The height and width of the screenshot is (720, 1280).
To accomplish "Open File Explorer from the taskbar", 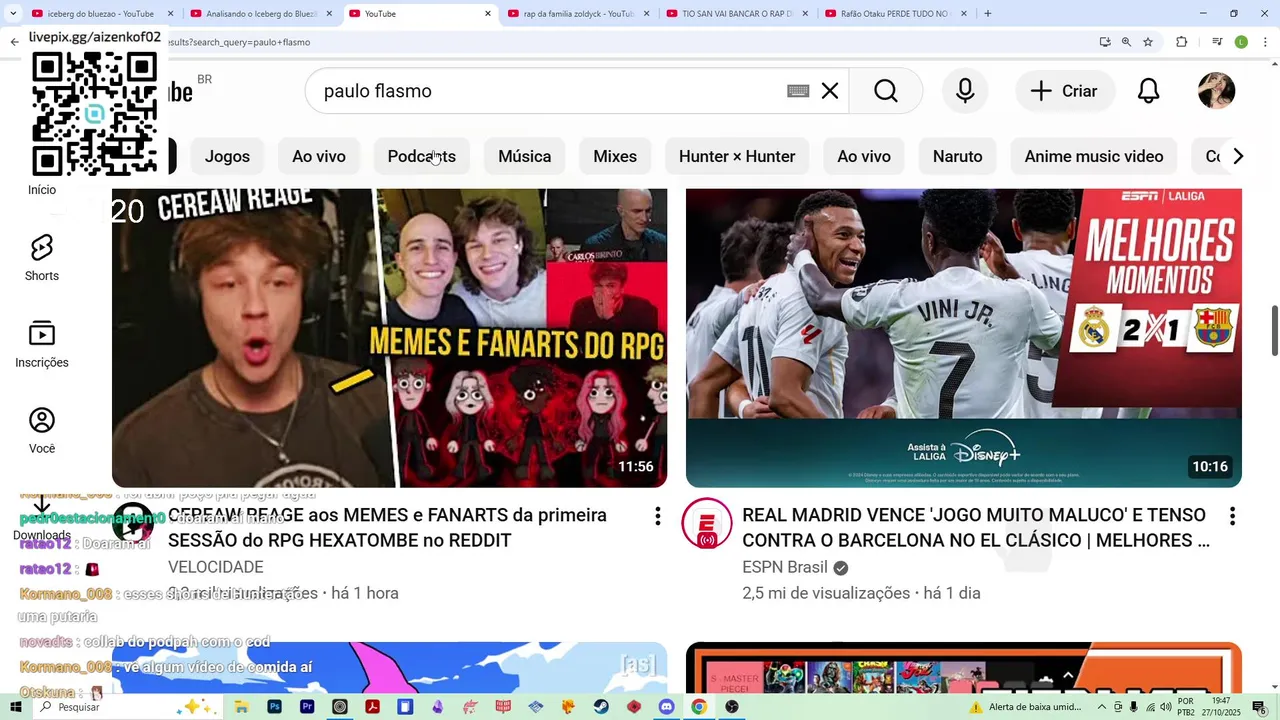I will (241, 707).
